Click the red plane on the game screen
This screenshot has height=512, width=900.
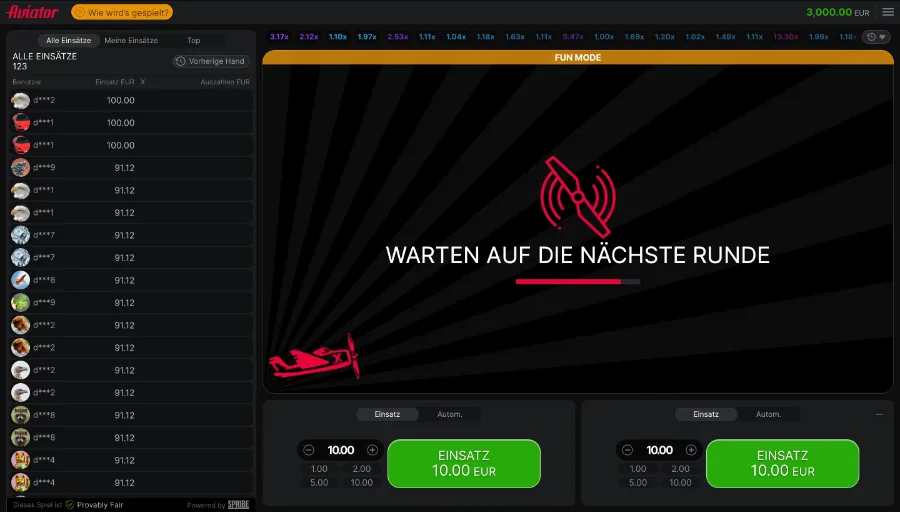tap(314, 357)
